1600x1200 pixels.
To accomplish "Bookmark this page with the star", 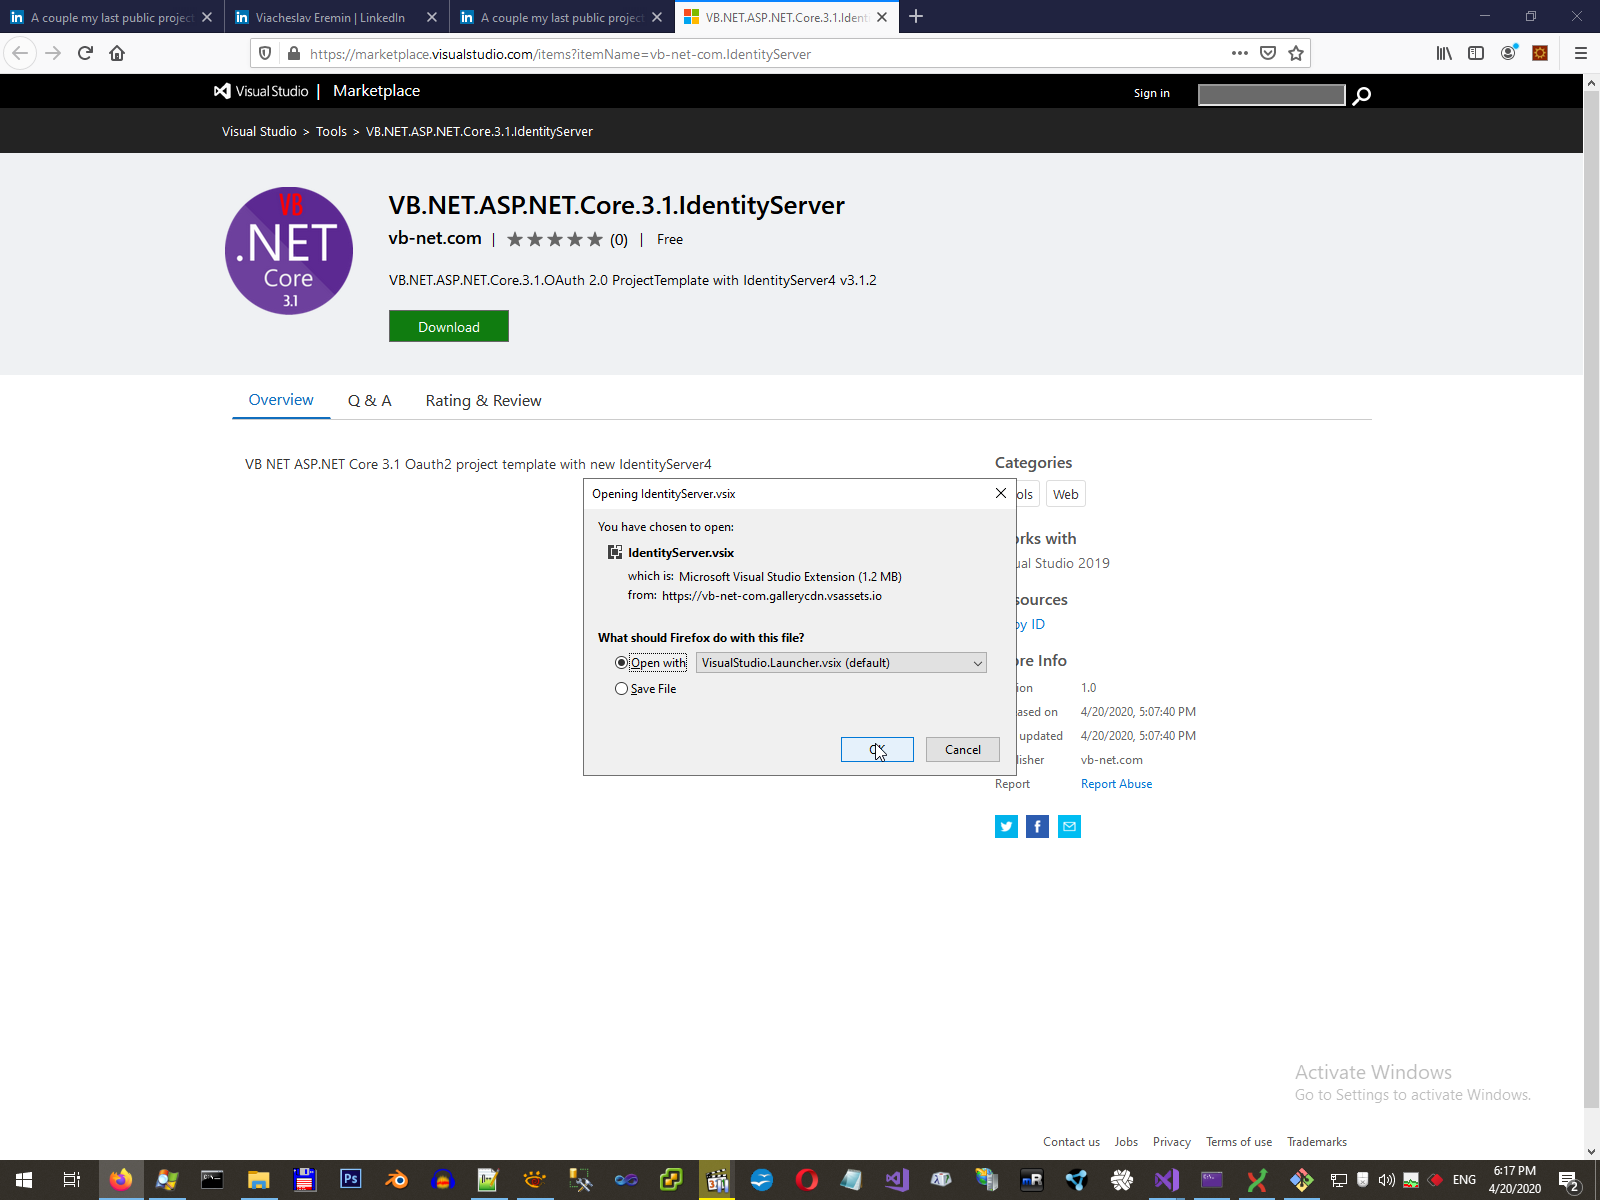I will (x=1296, y=53).
